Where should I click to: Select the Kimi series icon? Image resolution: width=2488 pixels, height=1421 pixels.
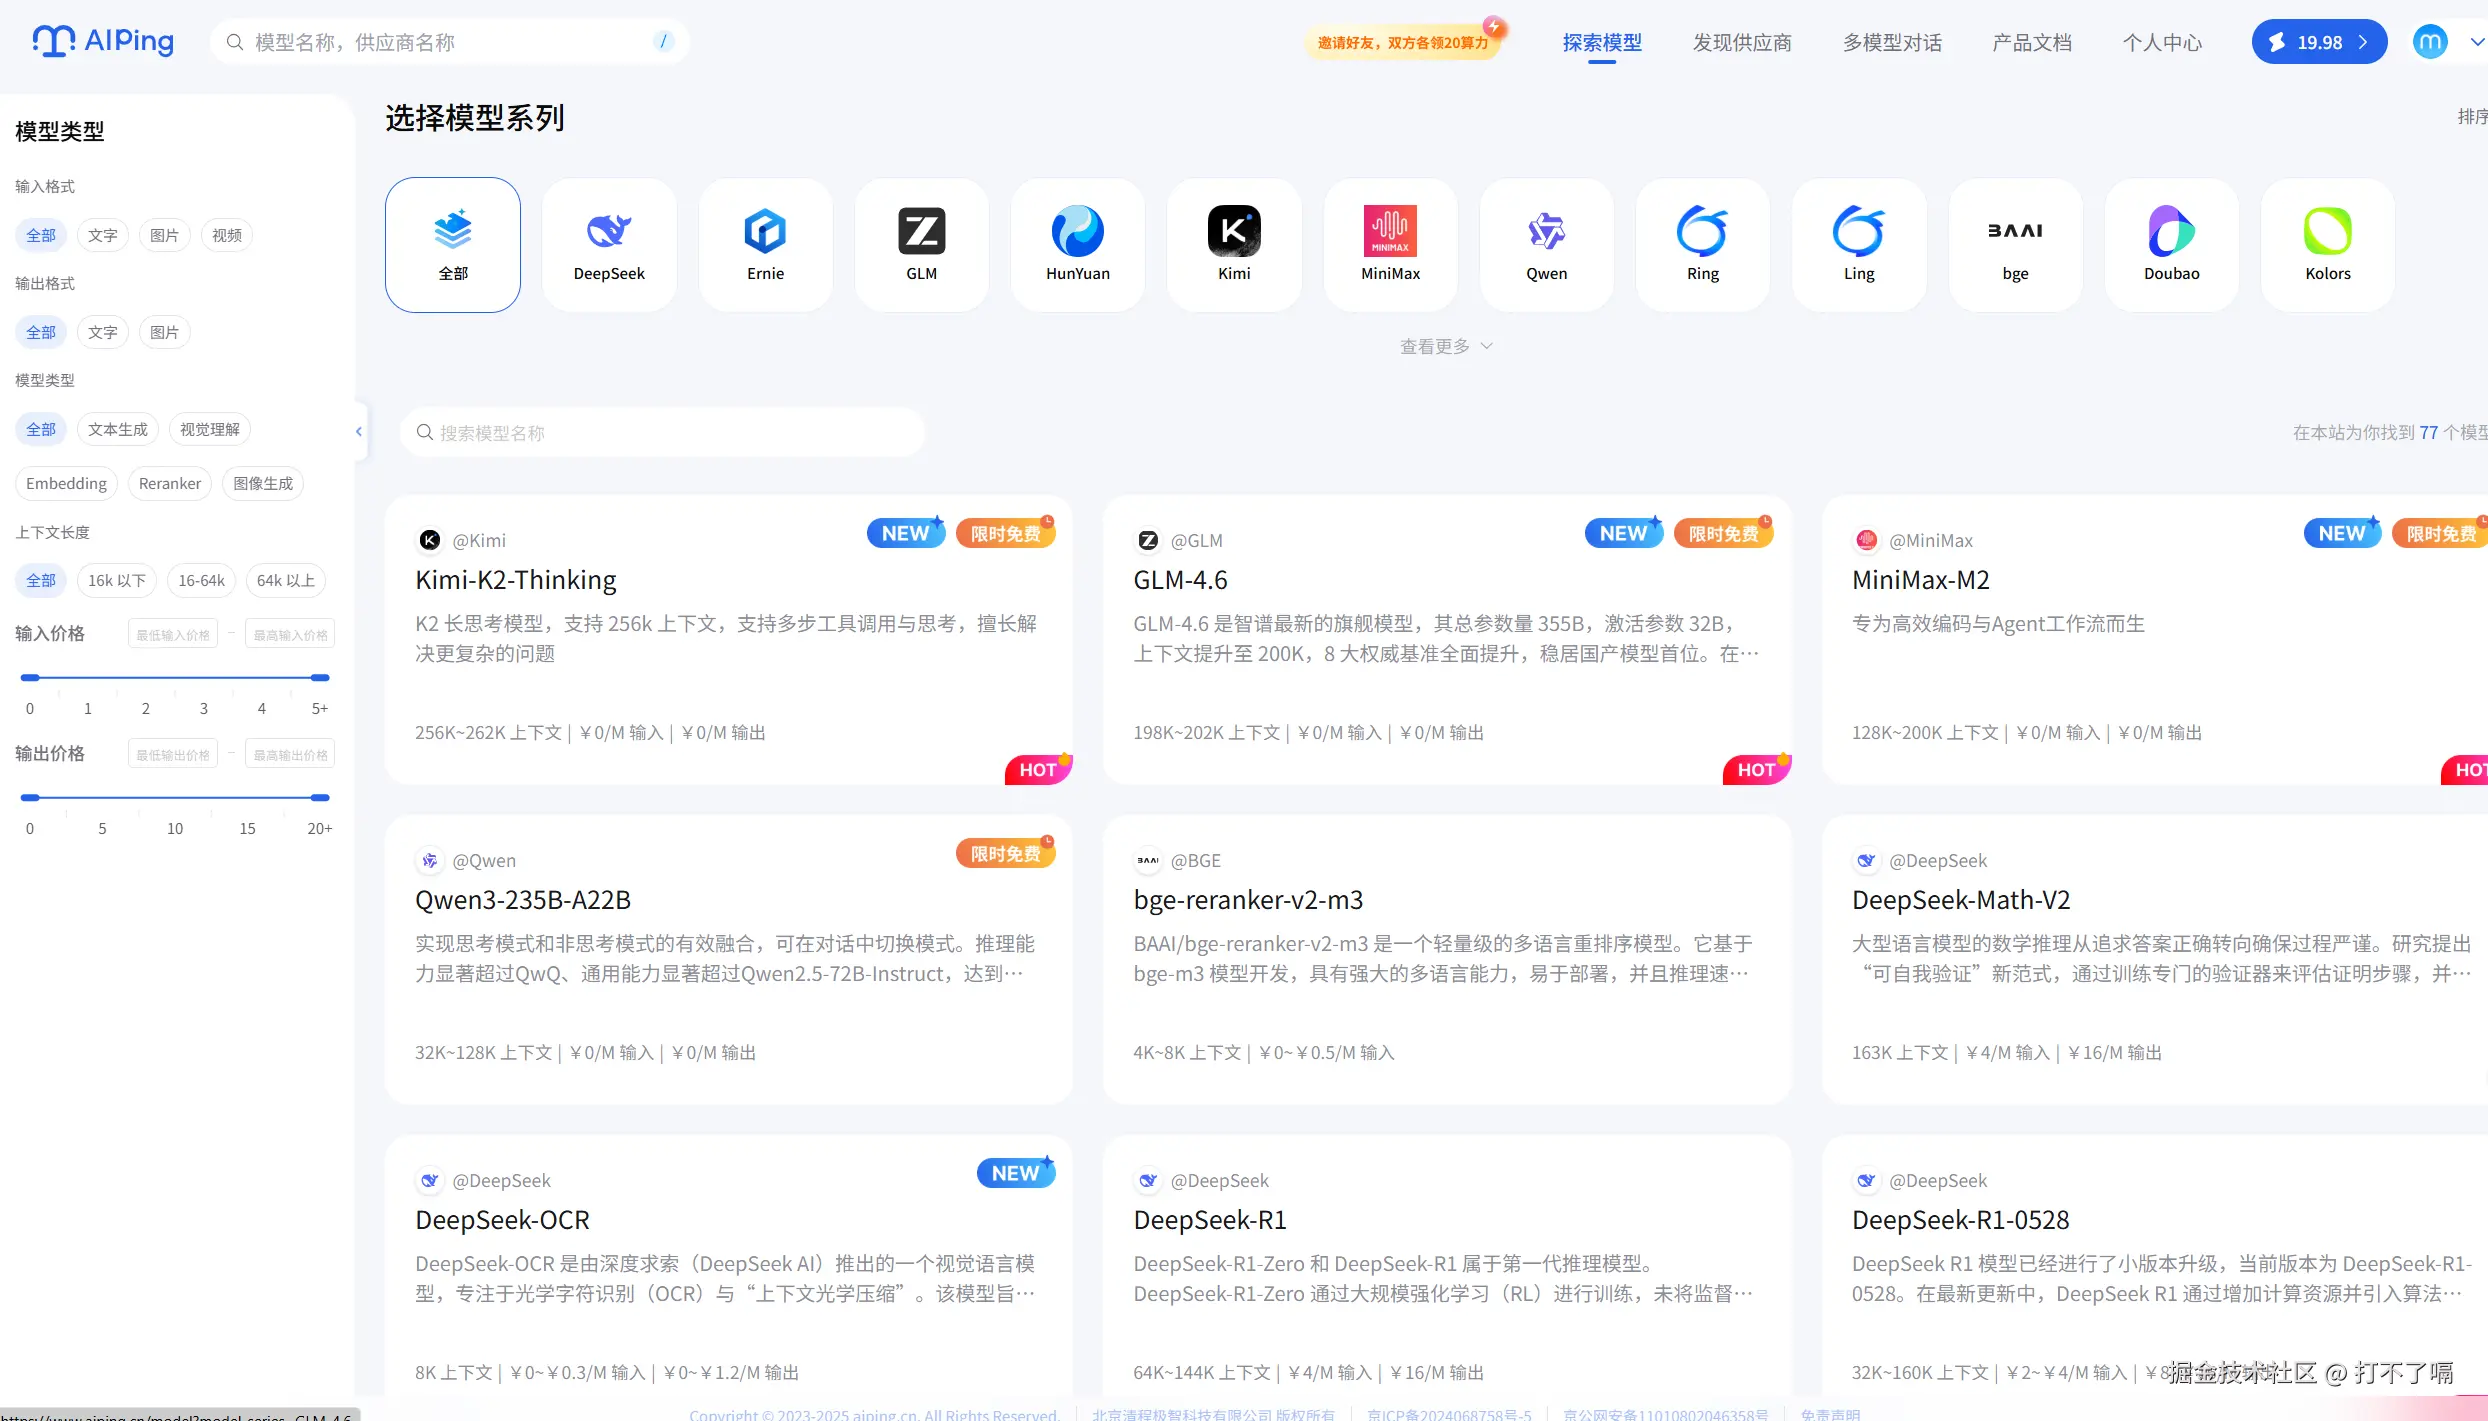pyautogui.click(x=1234, y=244)
